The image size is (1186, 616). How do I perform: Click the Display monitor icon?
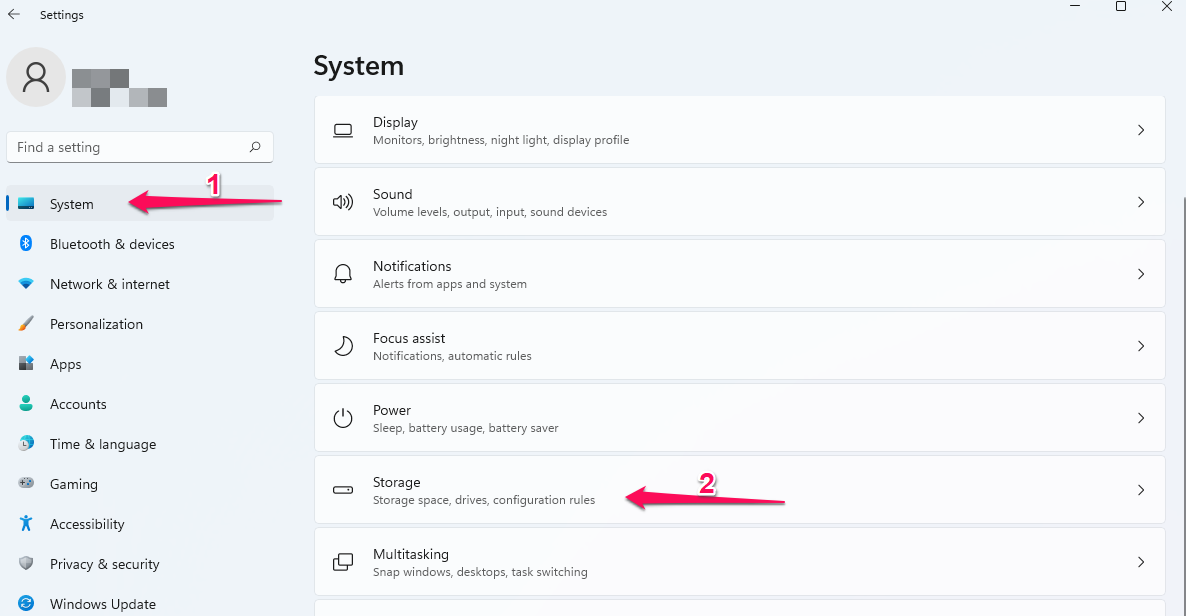343,130
